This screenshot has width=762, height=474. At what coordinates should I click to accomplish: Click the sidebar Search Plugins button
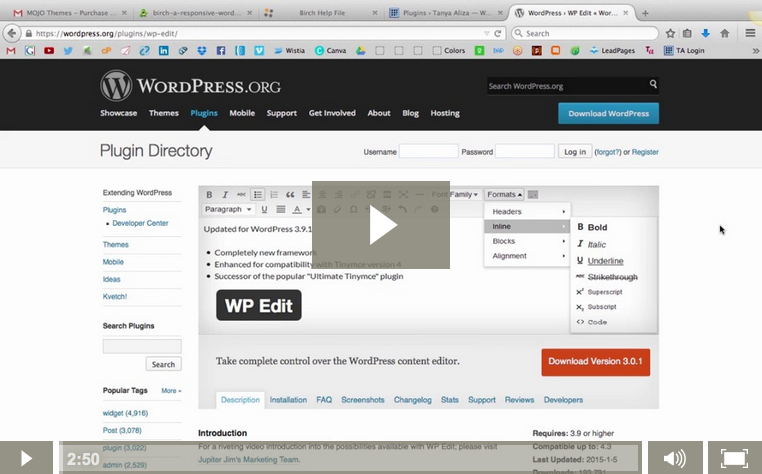(x=163, y=364)
